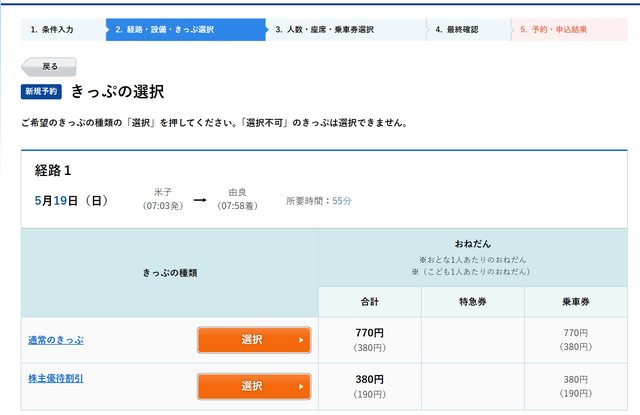Open the 通常のきっぷ link
This screenshot has height=415, width=640.
tap(56, 340)
